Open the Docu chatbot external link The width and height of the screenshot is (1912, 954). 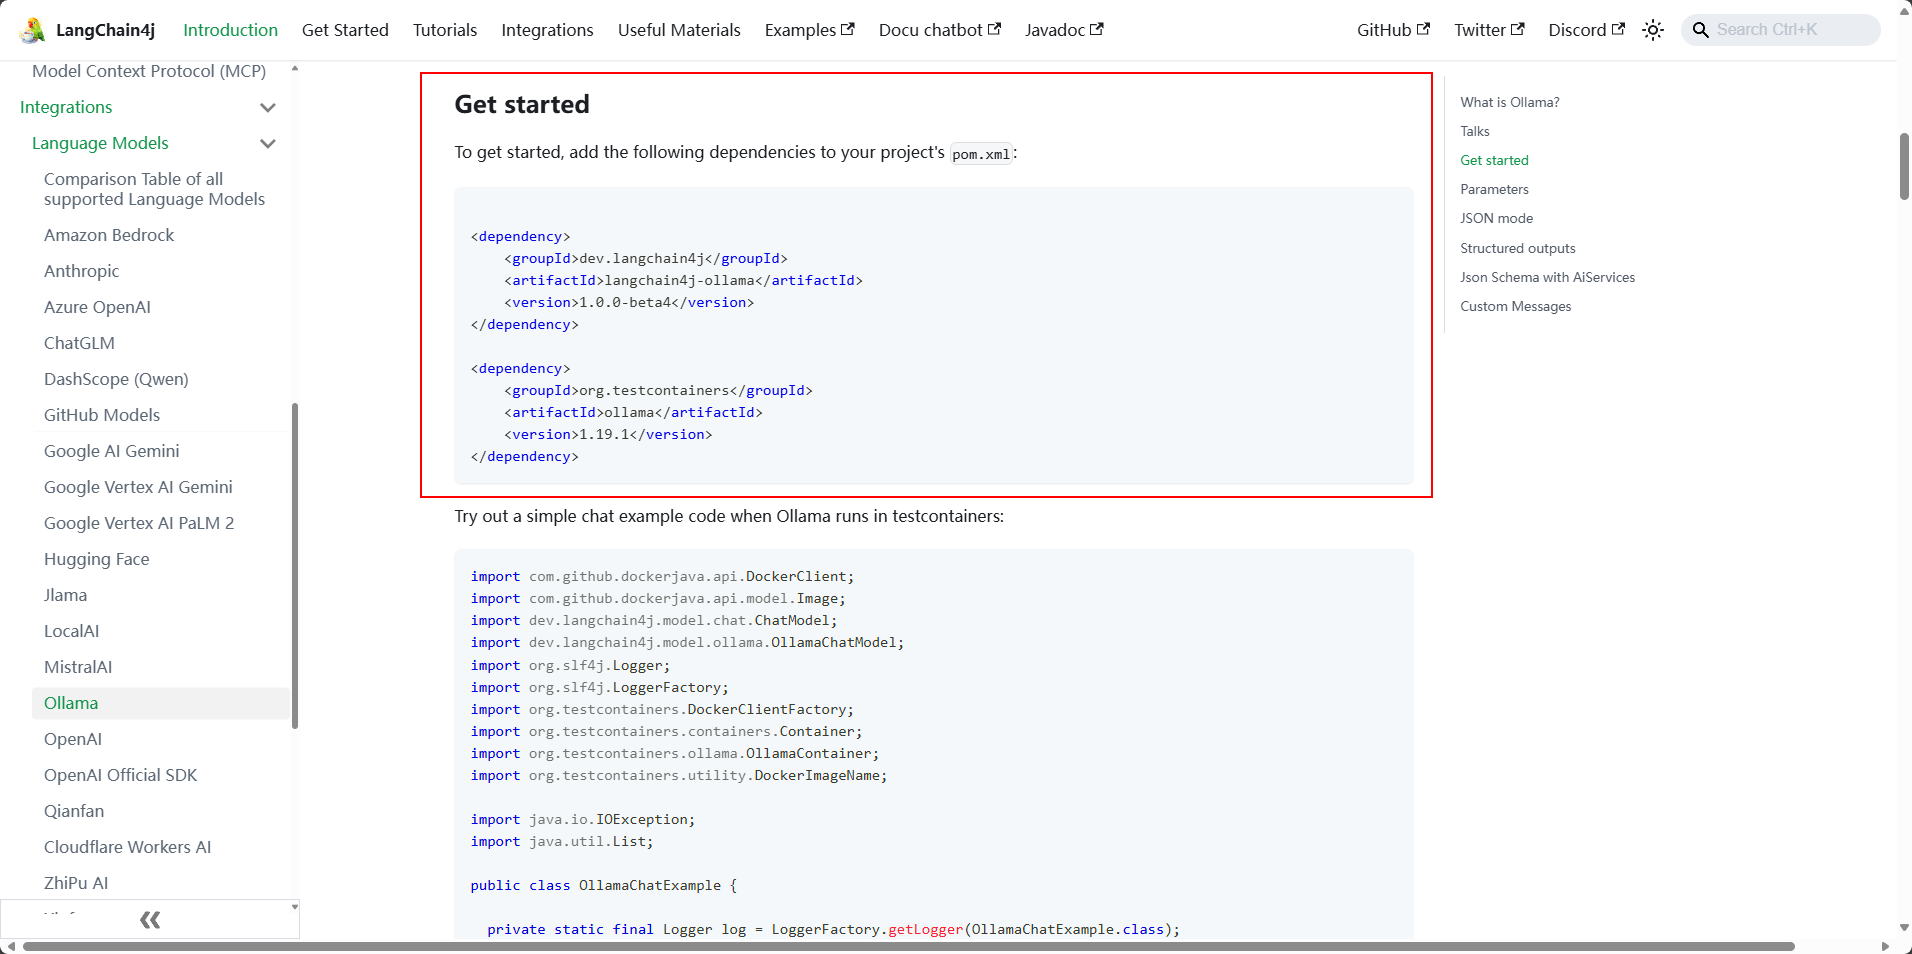pyautogui.click(x=939, y=30)
